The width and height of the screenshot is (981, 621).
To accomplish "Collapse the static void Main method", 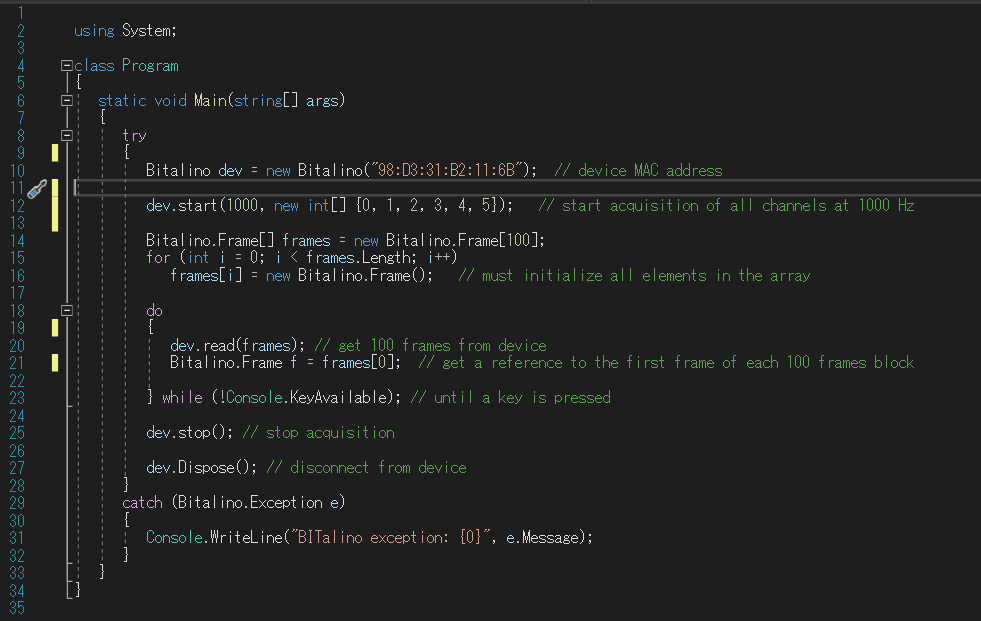I will [x=66, y=100].
